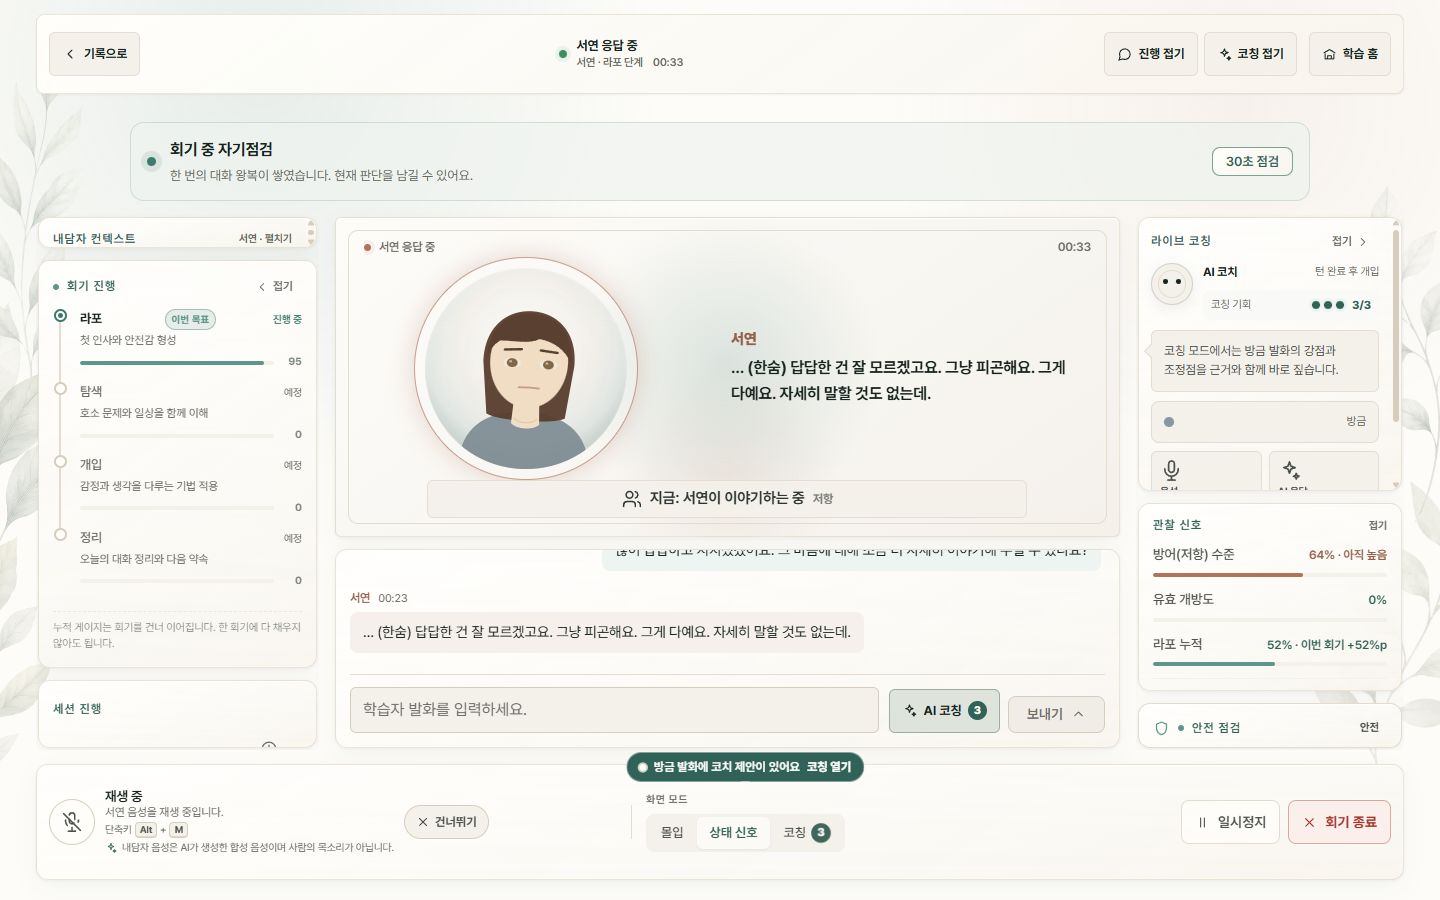
Task: Switch screen mode to 코칭 tab
Action: point(806,832)
